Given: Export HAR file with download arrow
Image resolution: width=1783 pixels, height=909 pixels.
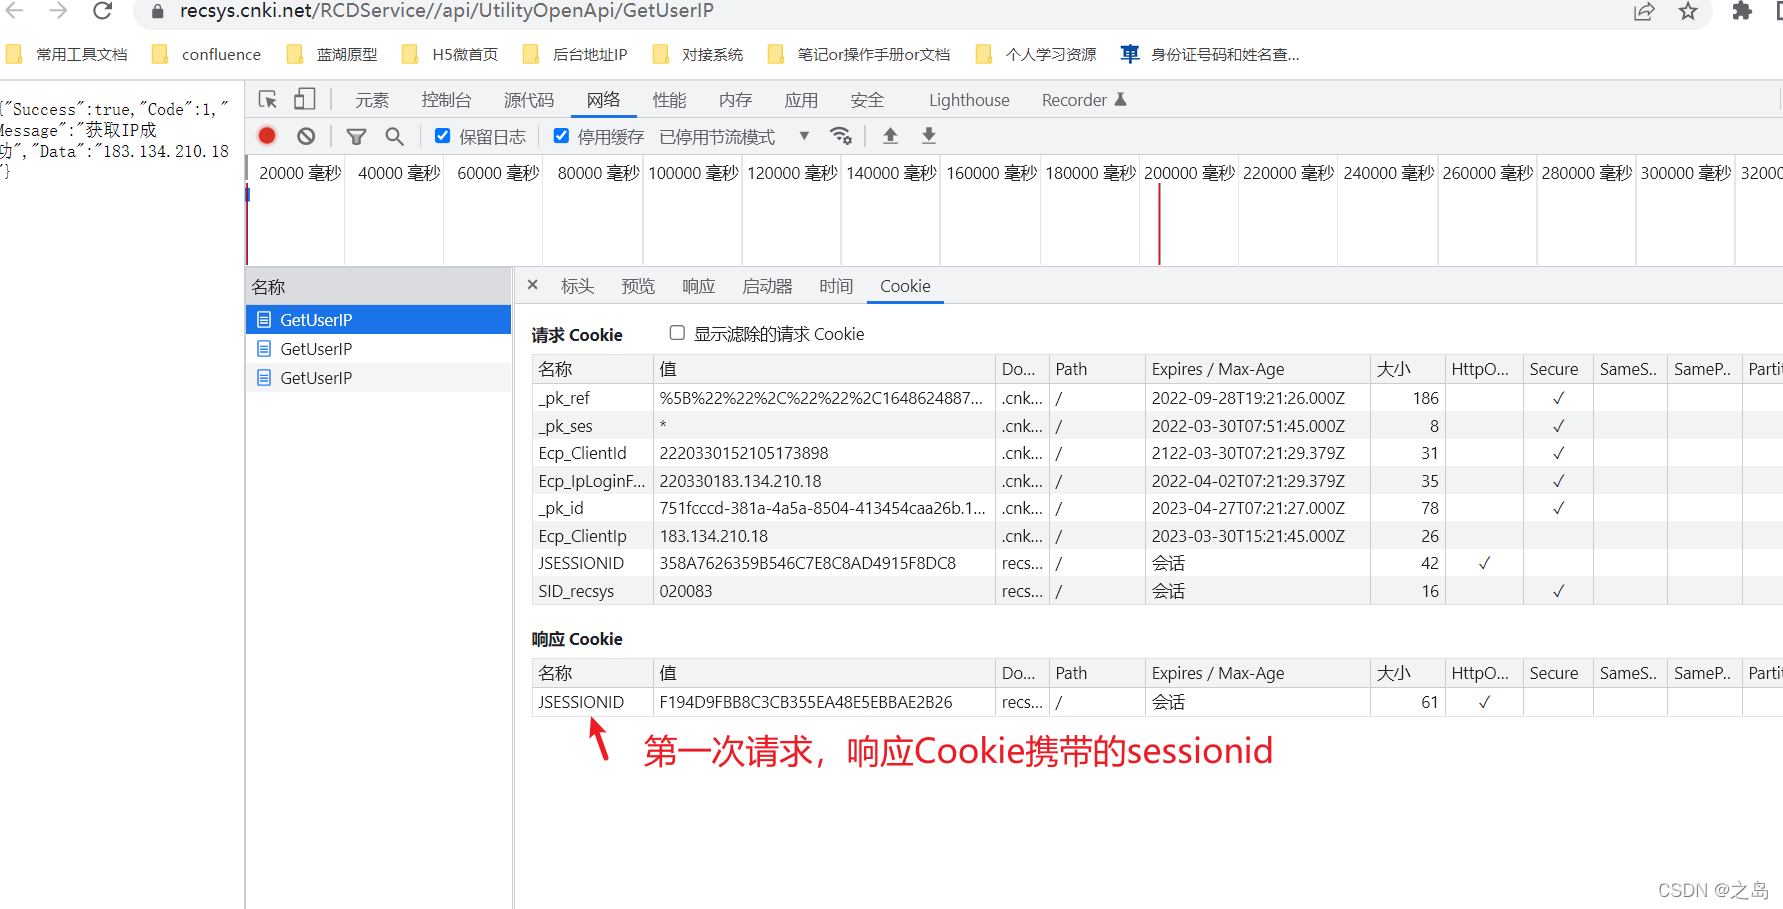Looking at the screenshot, I should click(x=929, y=135).
